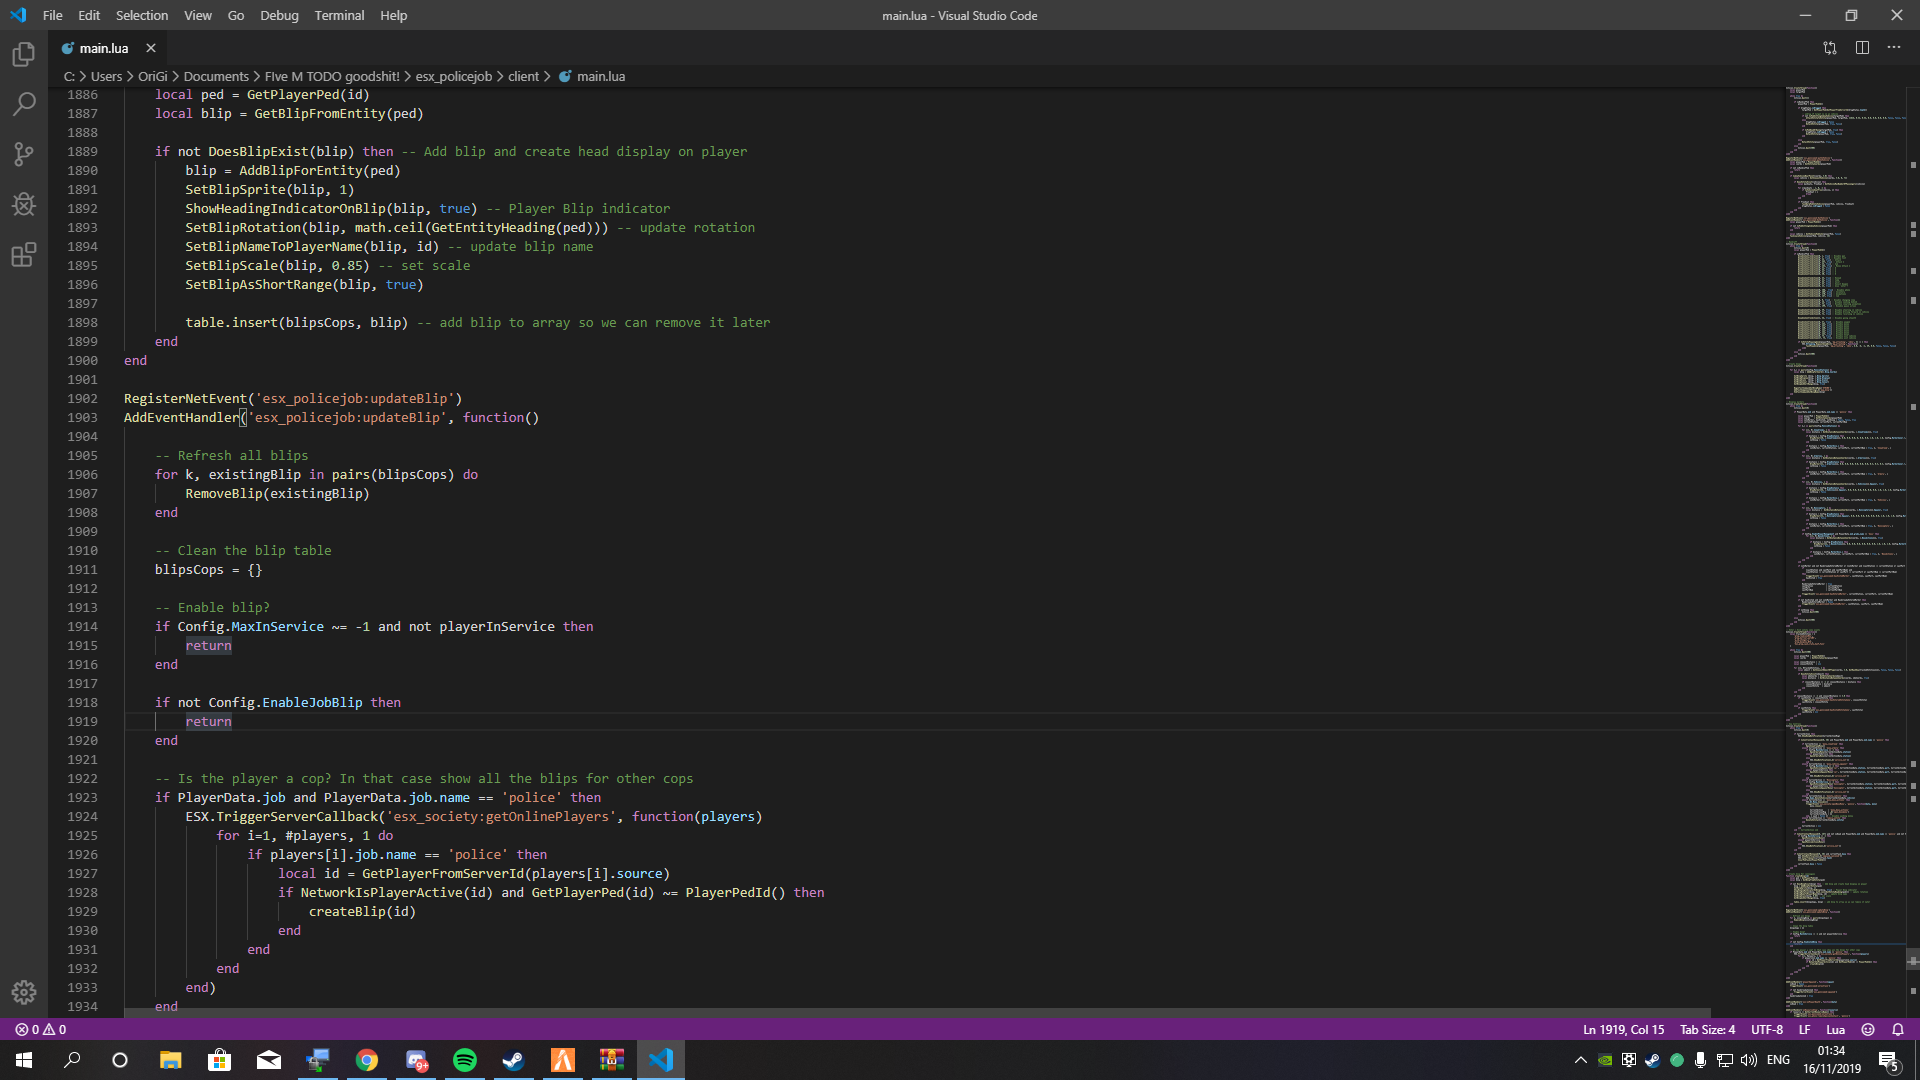Open the Extensions view
This screenshot has height=1080, width=1920.
[24, 255]
